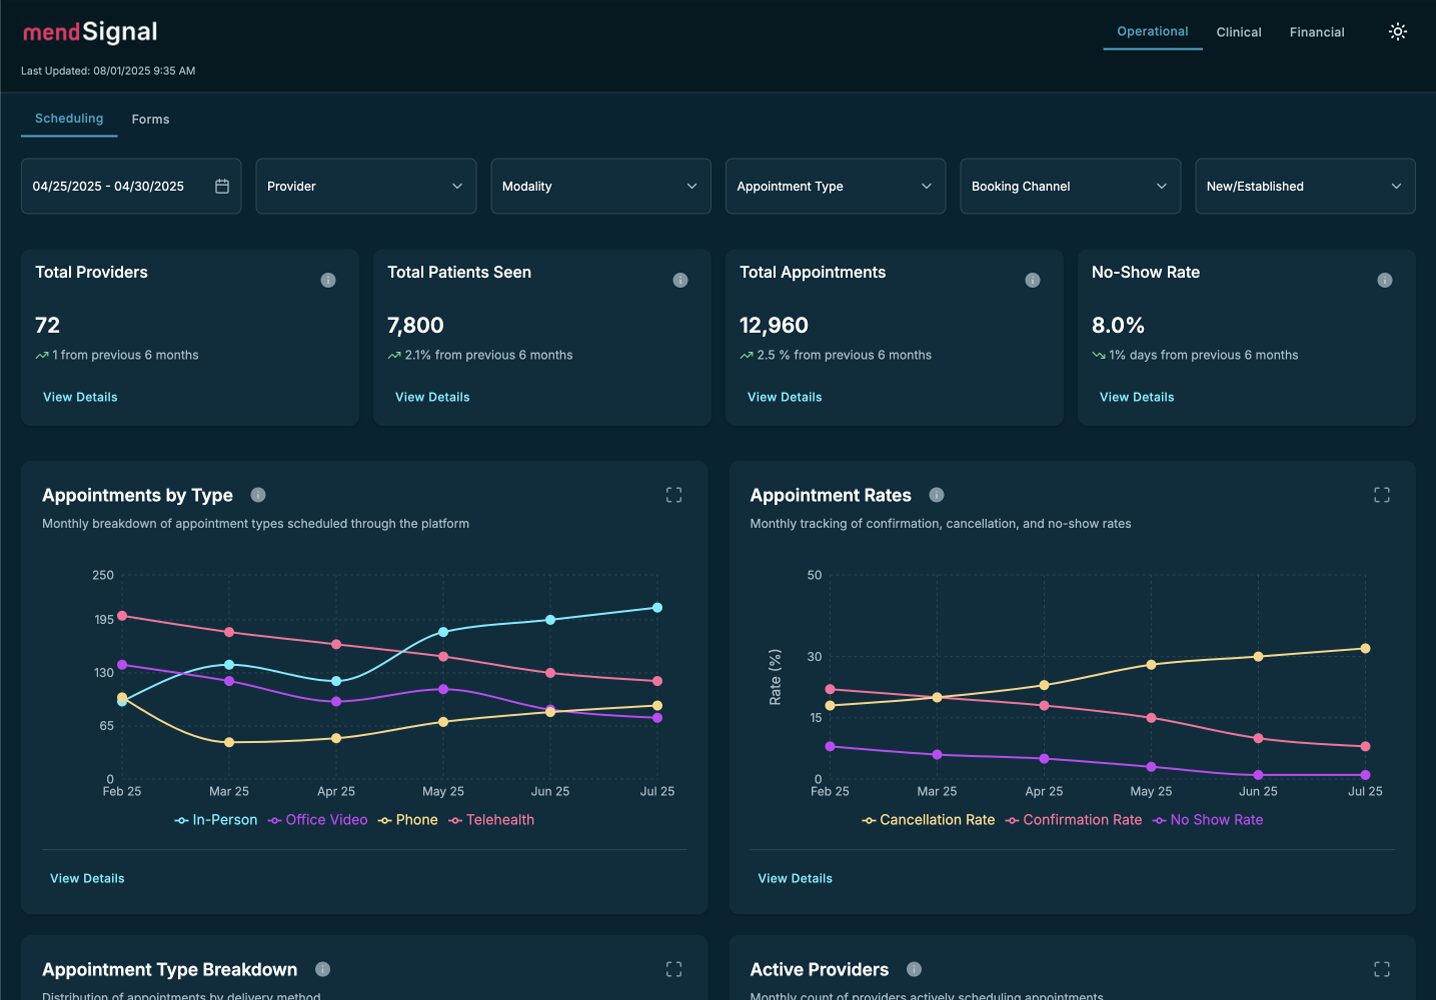Click View Details under Total Appointments

784,397
